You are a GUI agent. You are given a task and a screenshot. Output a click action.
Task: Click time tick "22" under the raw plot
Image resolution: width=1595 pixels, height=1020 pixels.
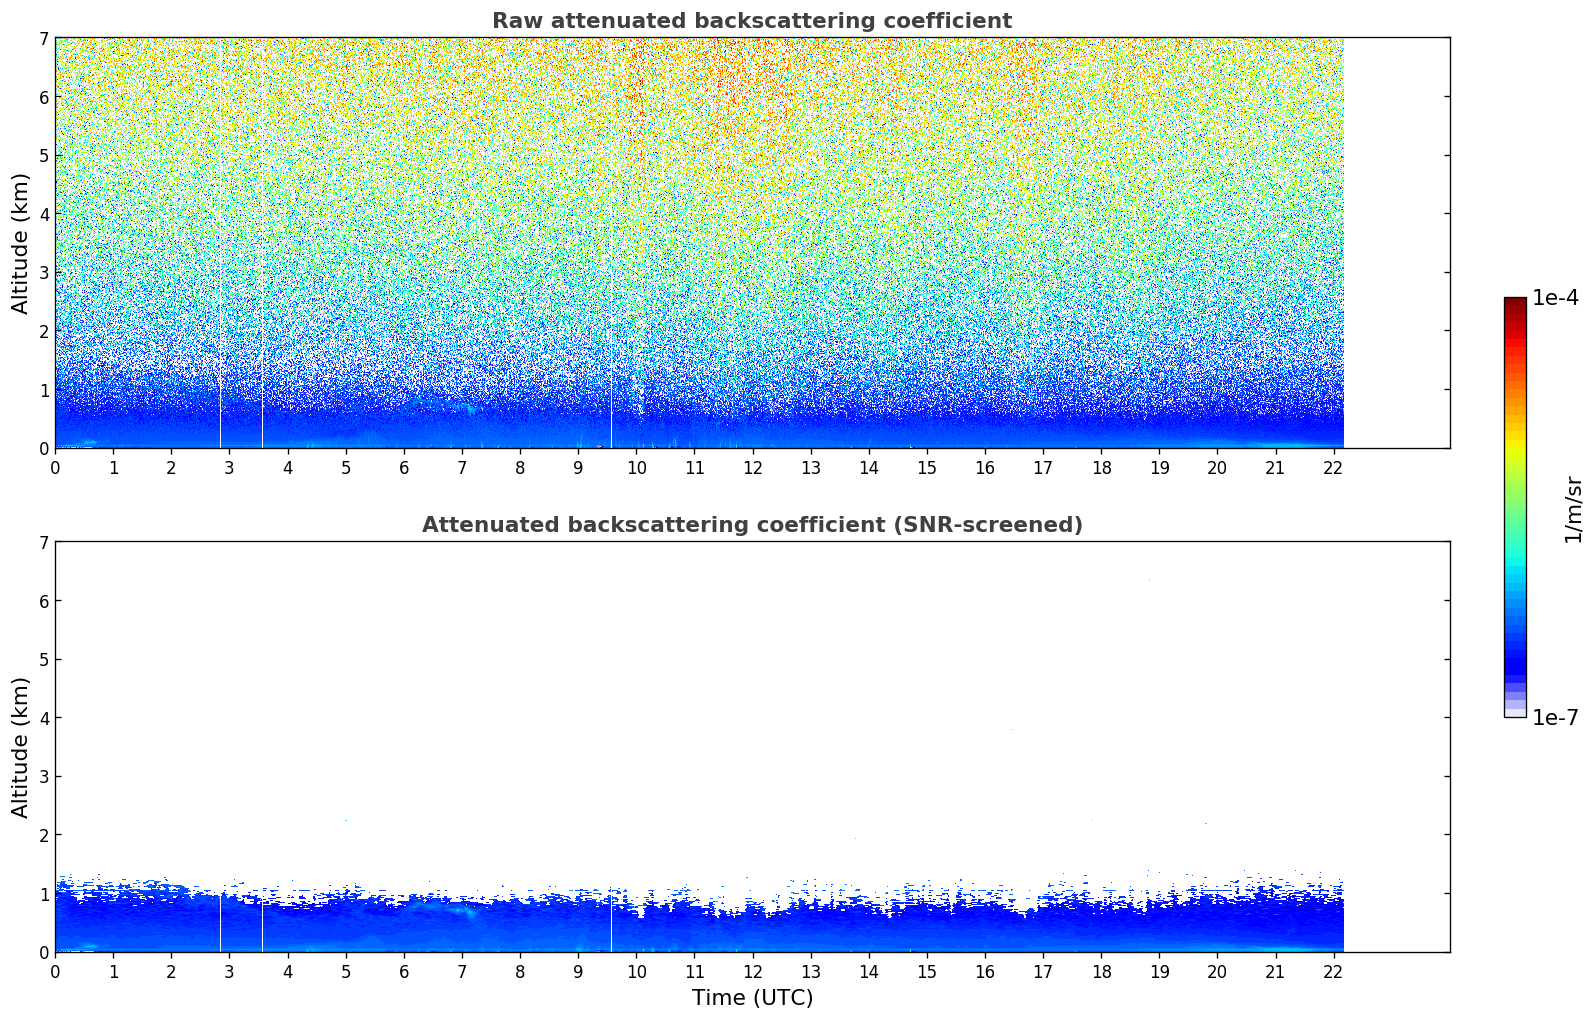point(1333,467)
